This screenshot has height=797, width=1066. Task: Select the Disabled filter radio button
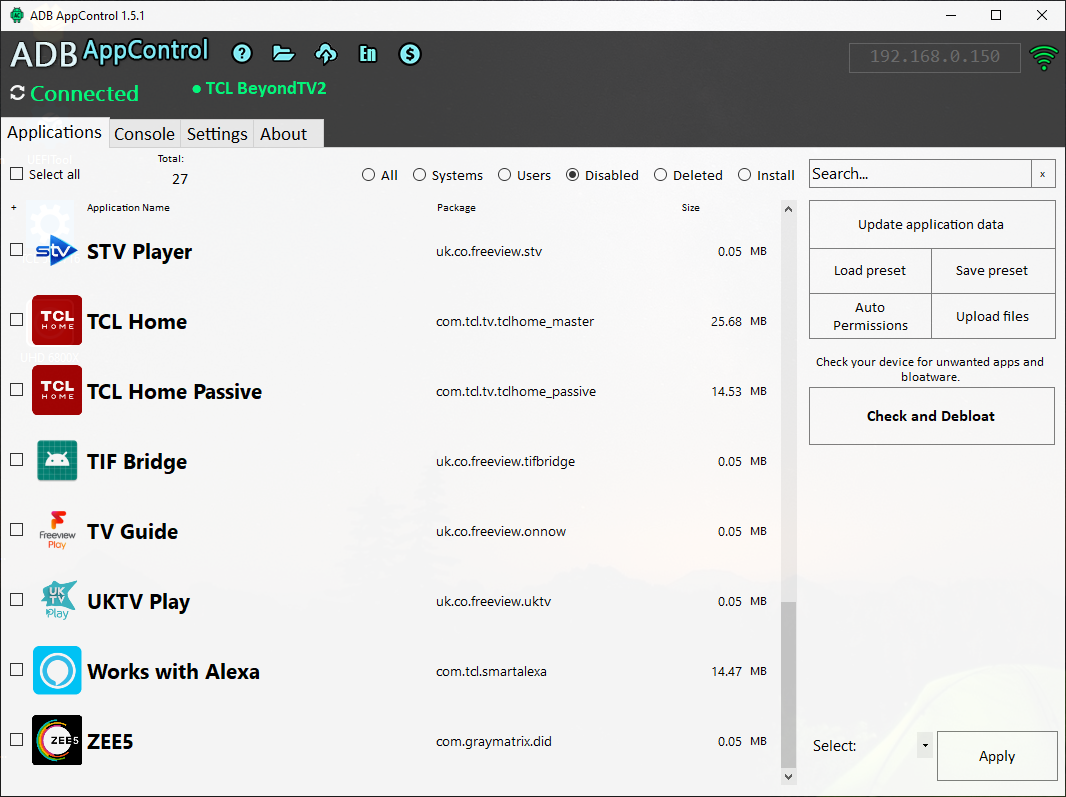(572, 175)
